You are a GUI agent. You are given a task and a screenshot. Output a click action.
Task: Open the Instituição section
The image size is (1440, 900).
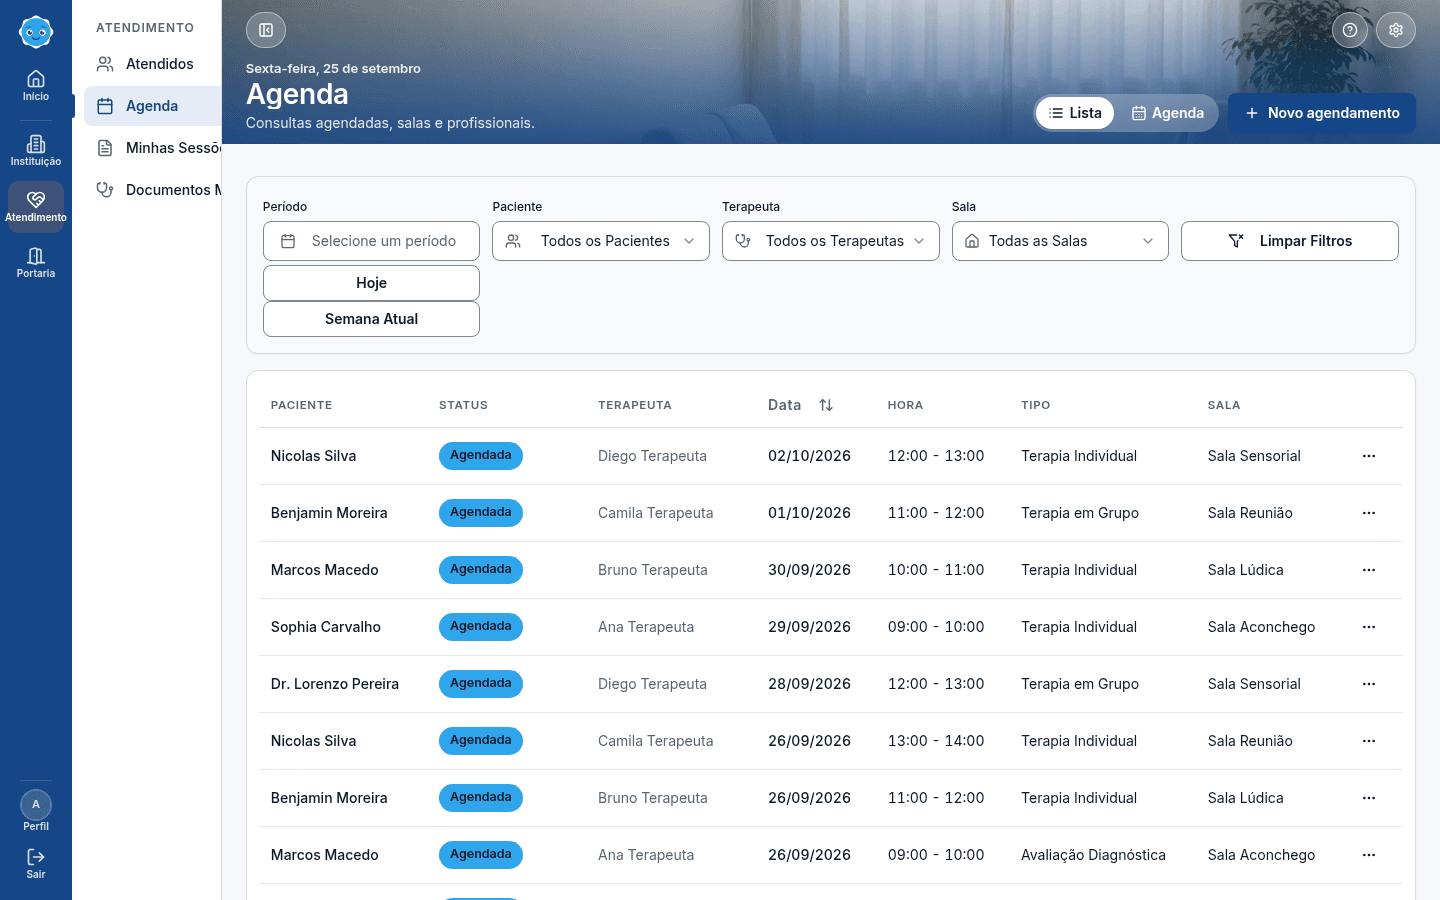[x=36, y=151]
